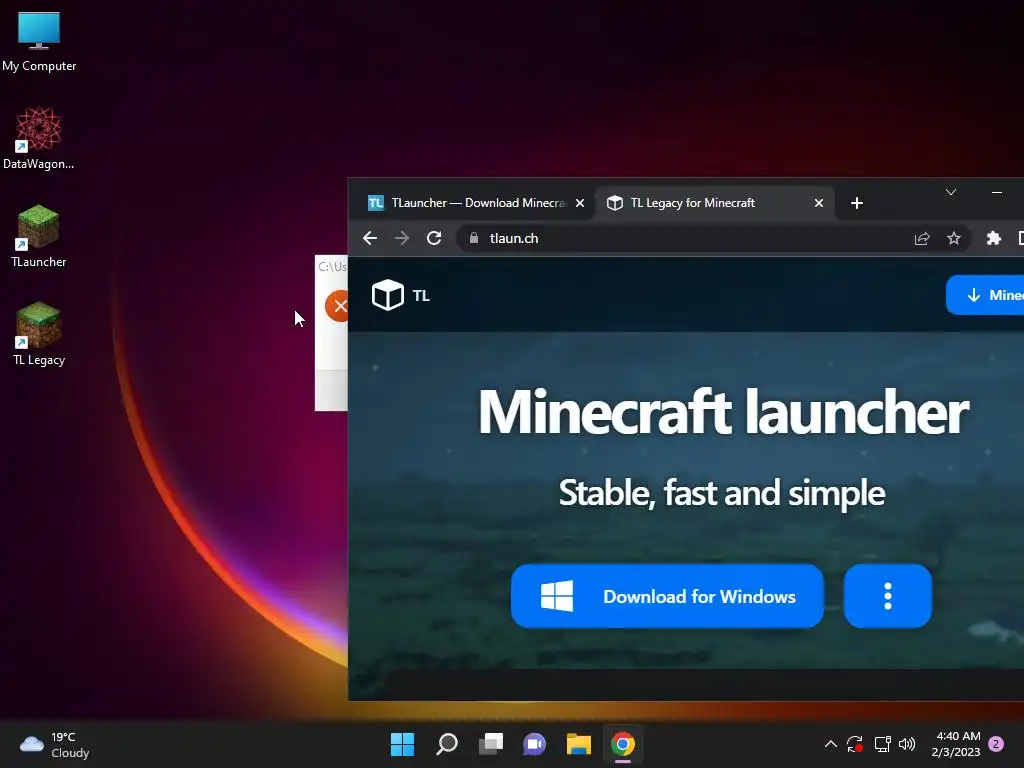Image resolution: width=1024 pixels, height=768 pixels.
Task: Select the TL Legacy desktop shortcut
Action: coord(39,334)
